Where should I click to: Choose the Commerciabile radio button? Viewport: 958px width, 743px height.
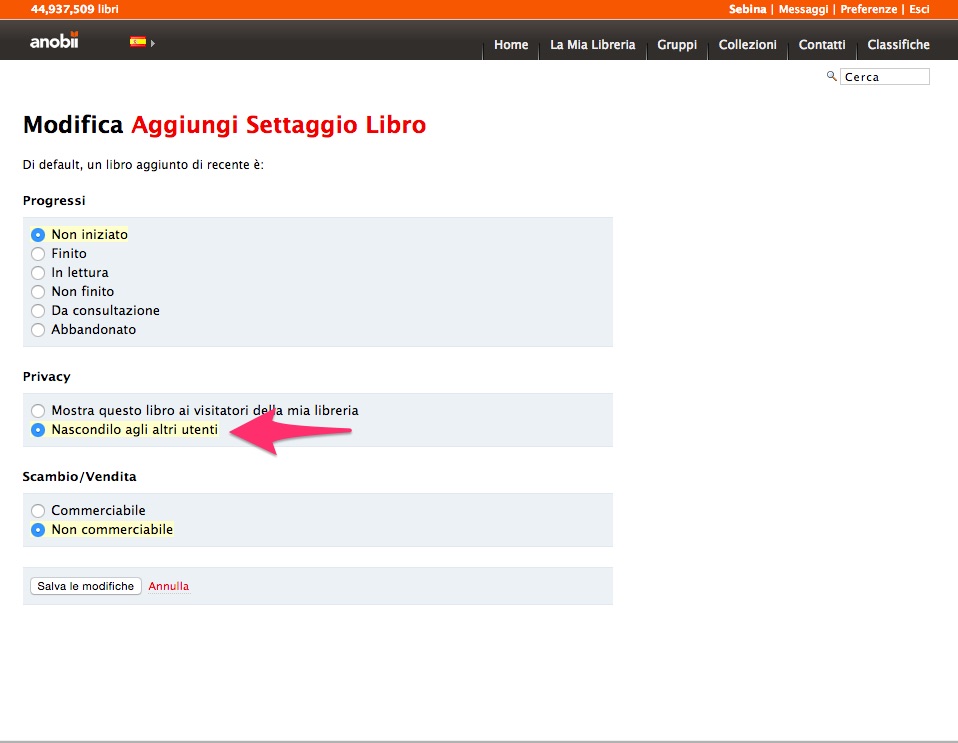[x=38, y=511]
